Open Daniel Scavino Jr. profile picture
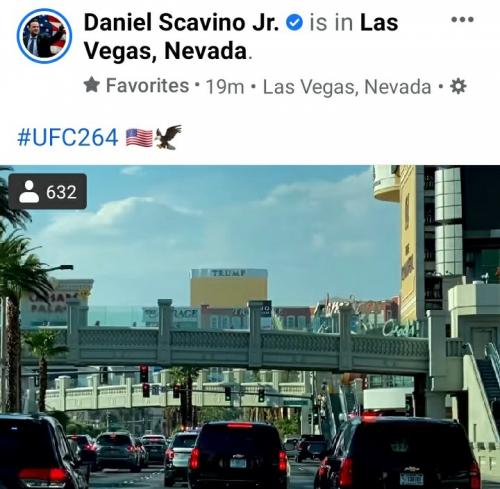Screen dimensions: 500x489 (44, 36)
